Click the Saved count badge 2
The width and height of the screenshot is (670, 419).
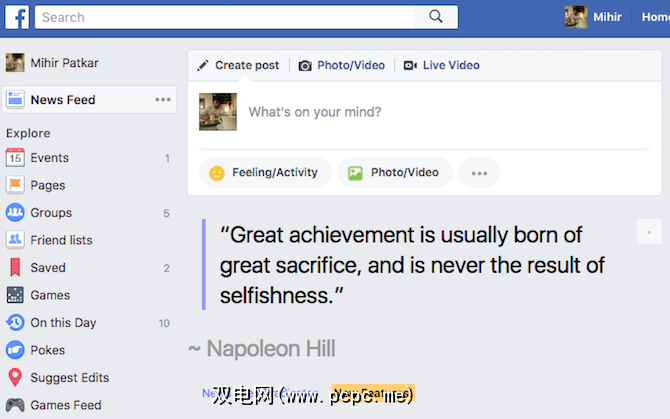pos(166,268)
